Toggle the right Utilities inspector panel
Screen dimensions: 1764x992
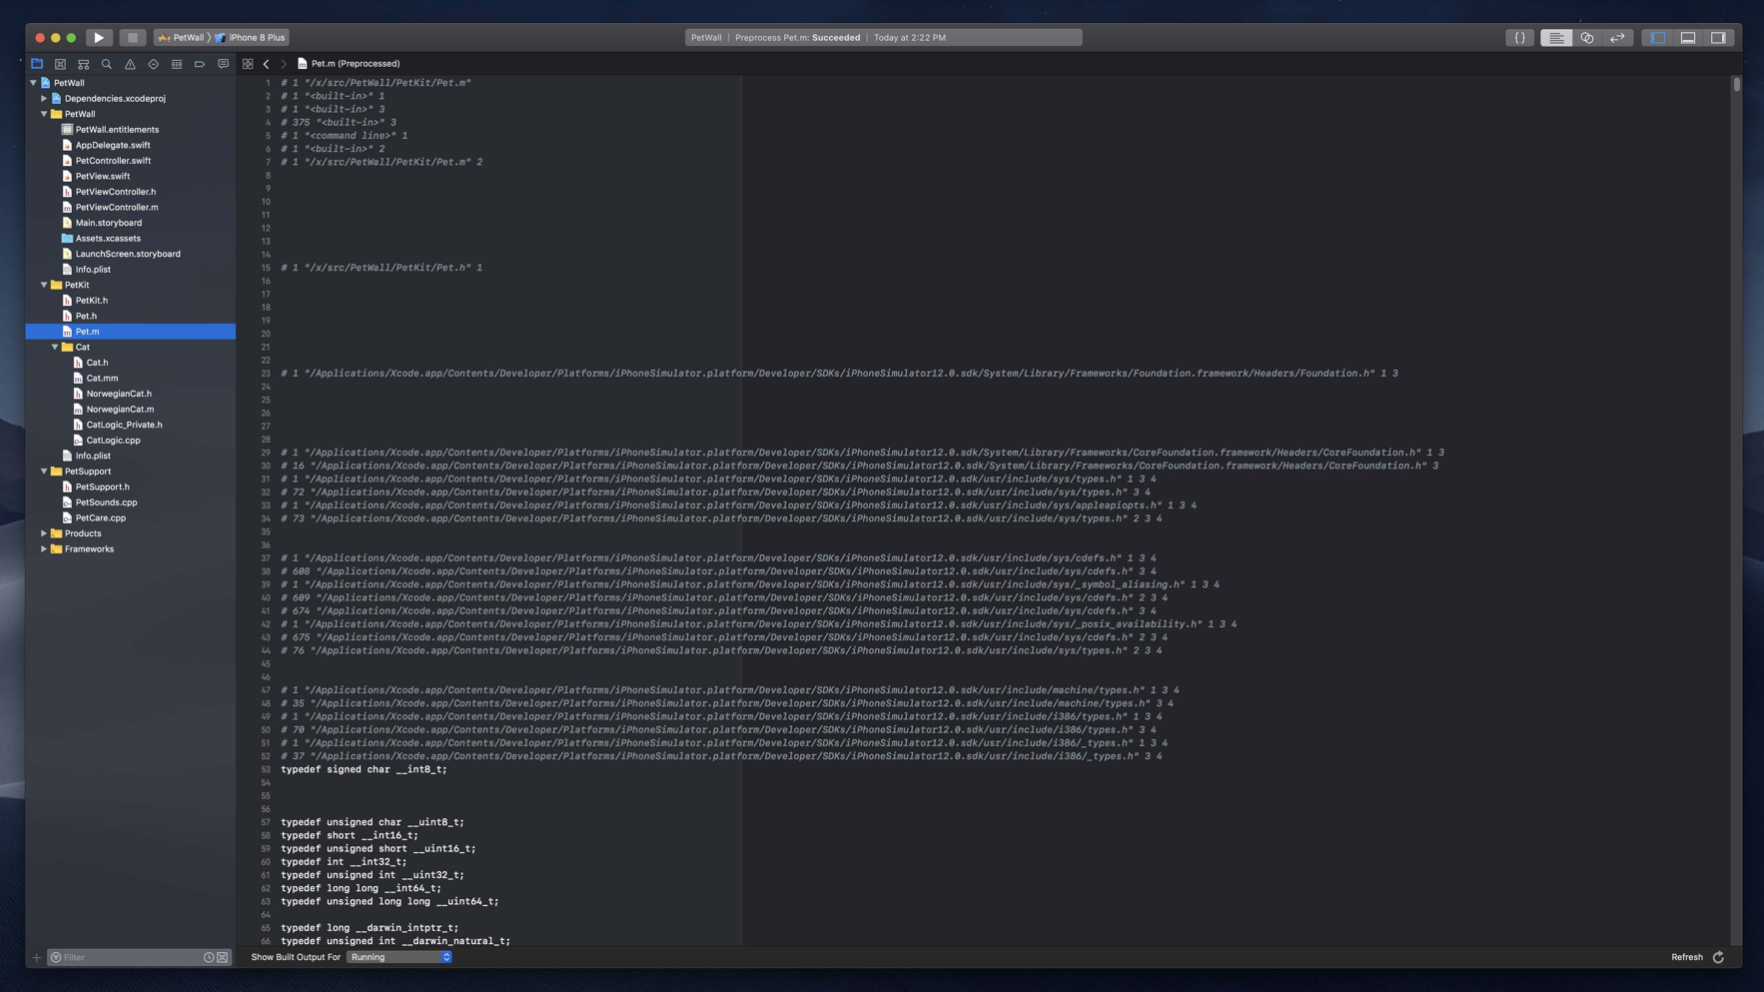(1720, 37)
